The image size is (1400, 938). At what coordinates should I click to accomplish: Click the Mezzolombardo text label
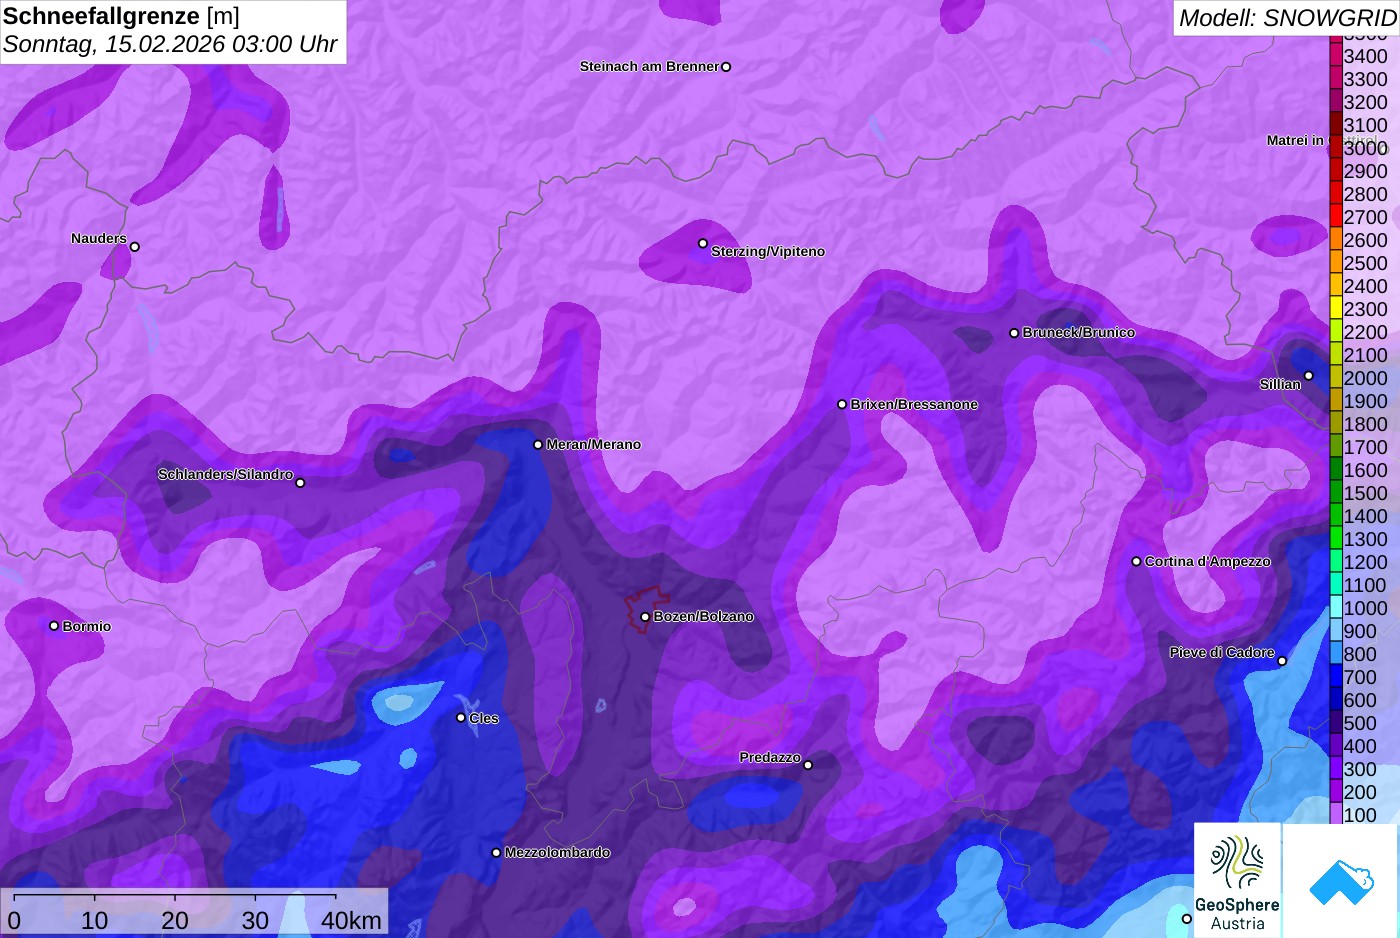coord(557,853)
